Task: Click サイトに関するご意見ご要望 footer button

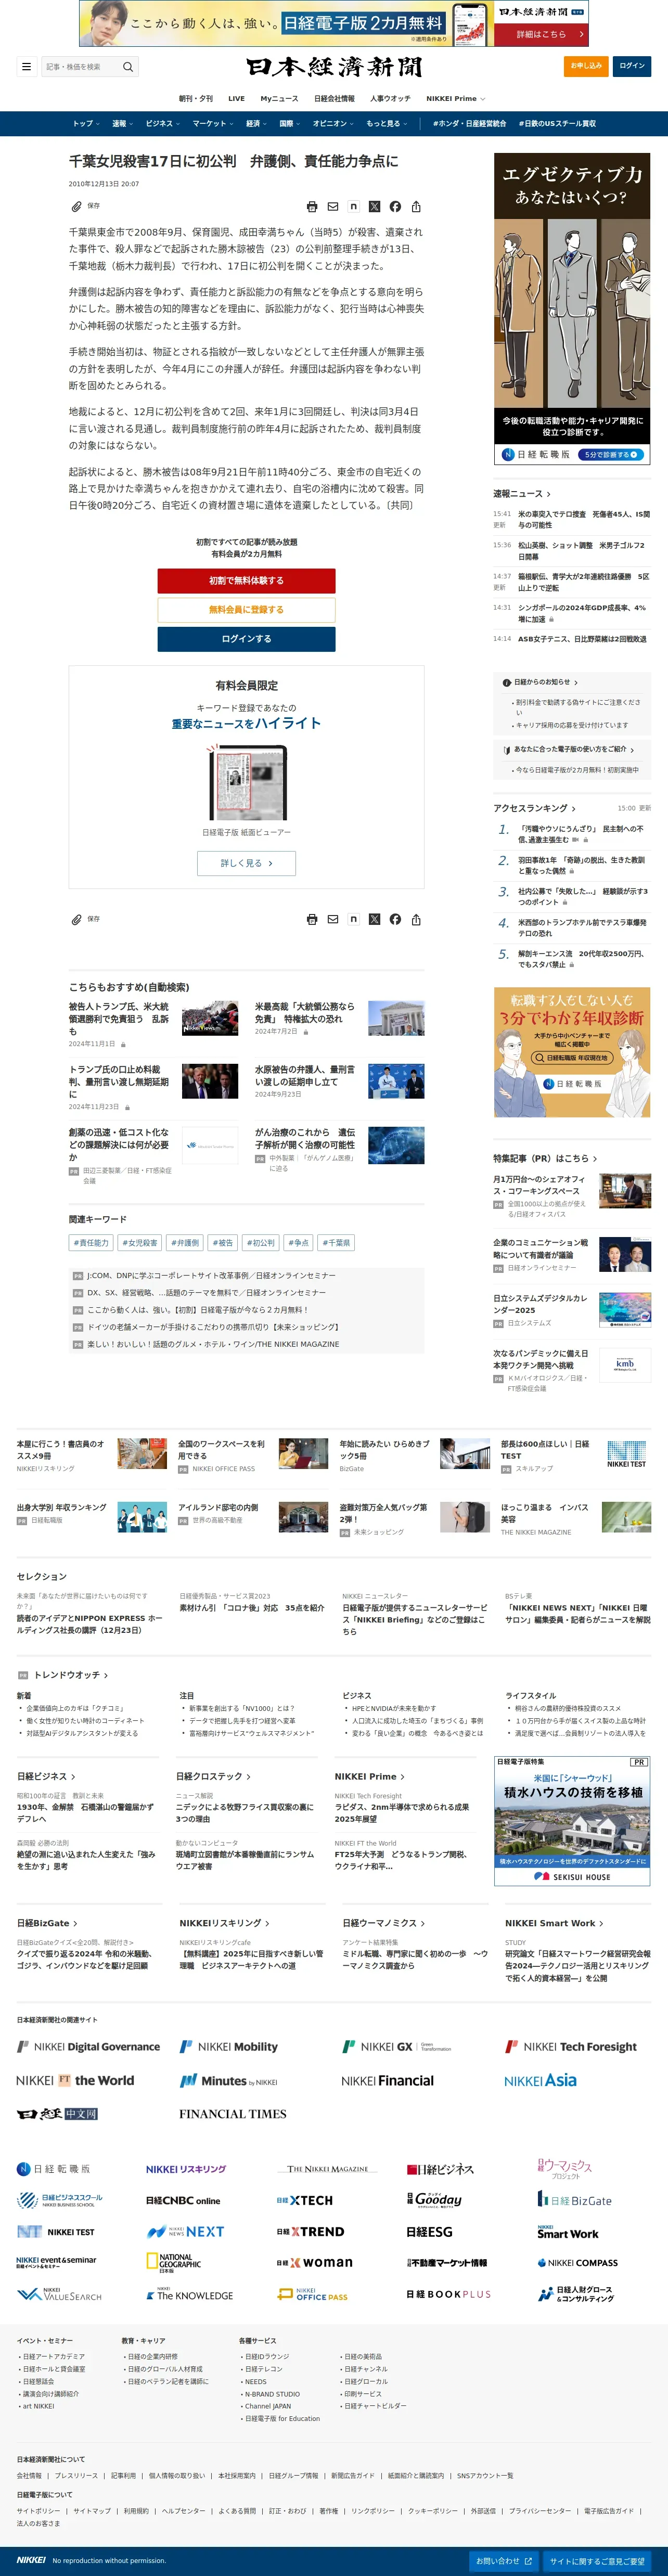Action: (596, 2562)
